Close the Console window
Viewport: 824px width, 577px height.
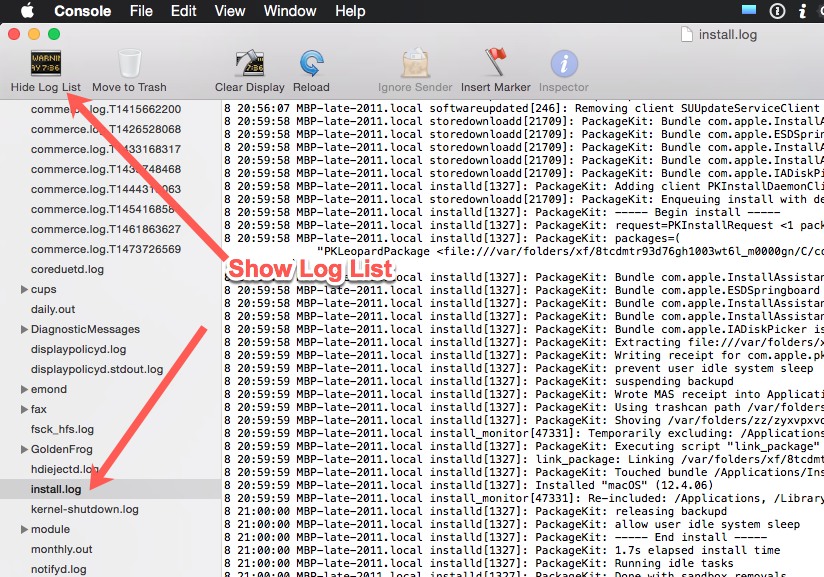point(14,34)
